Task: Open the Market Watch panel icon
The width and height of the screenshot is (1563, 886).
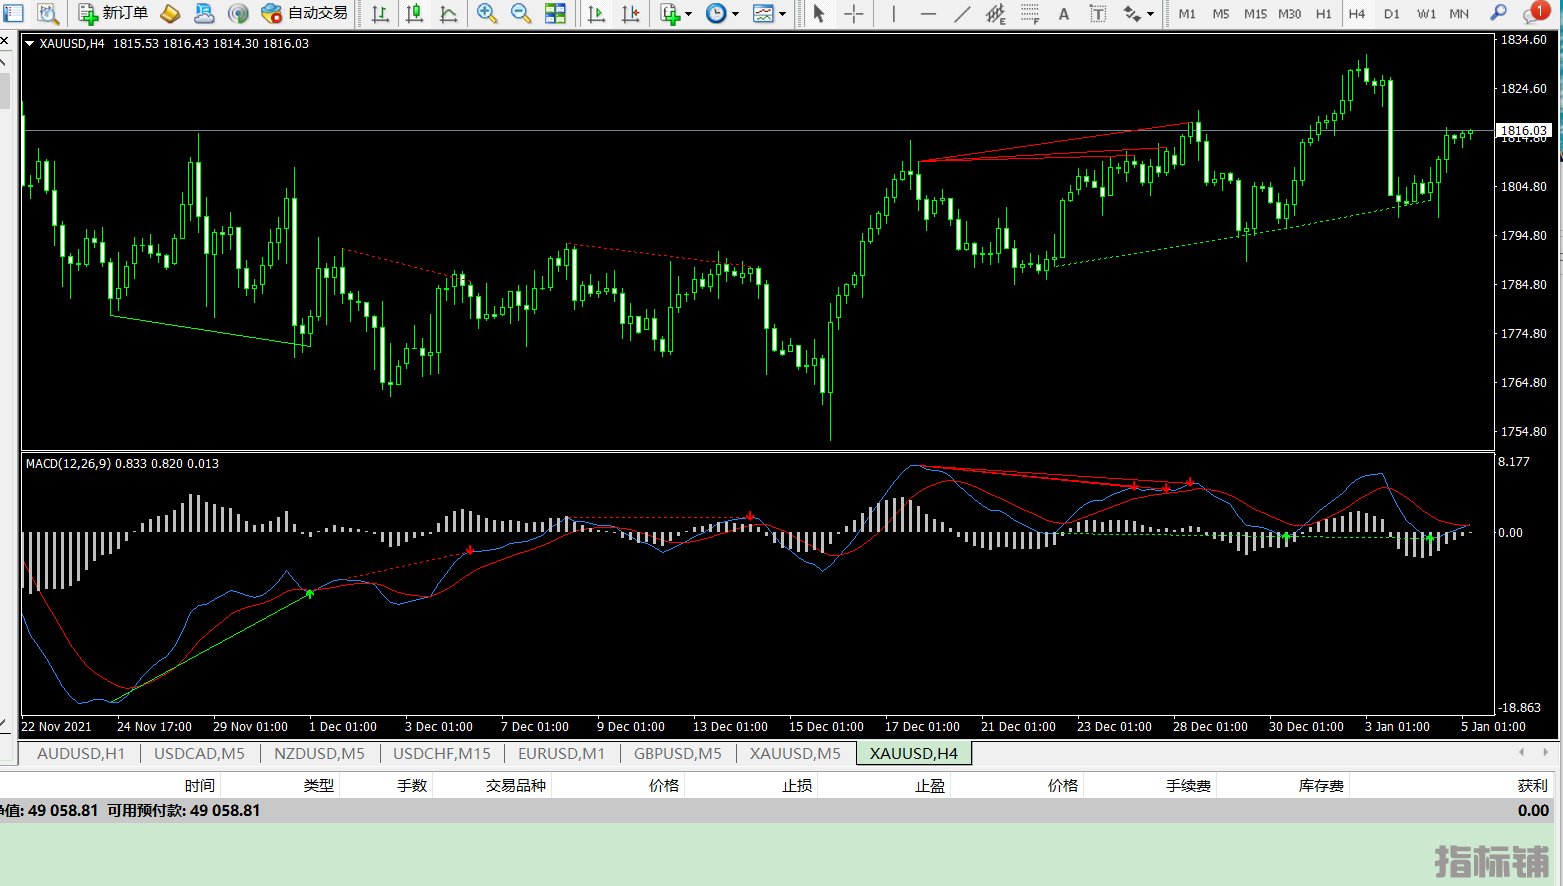Action: (14, 13)
